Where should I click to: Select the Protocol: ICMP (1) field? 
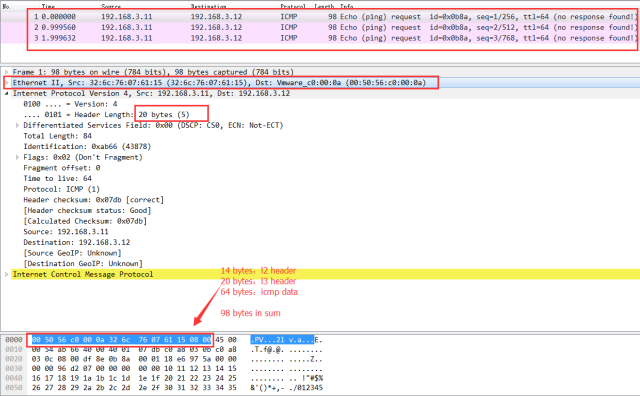point(61,189)
